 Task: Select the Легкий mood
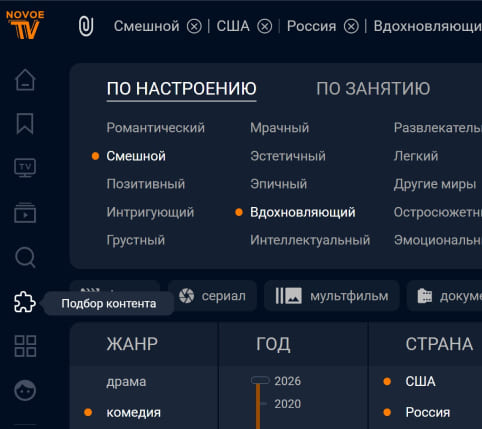pos(416,156)
